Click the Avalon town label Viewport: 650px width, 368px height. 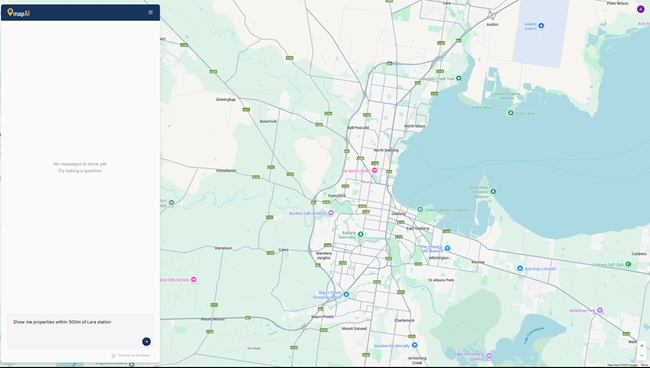click(x=492, y=24)
